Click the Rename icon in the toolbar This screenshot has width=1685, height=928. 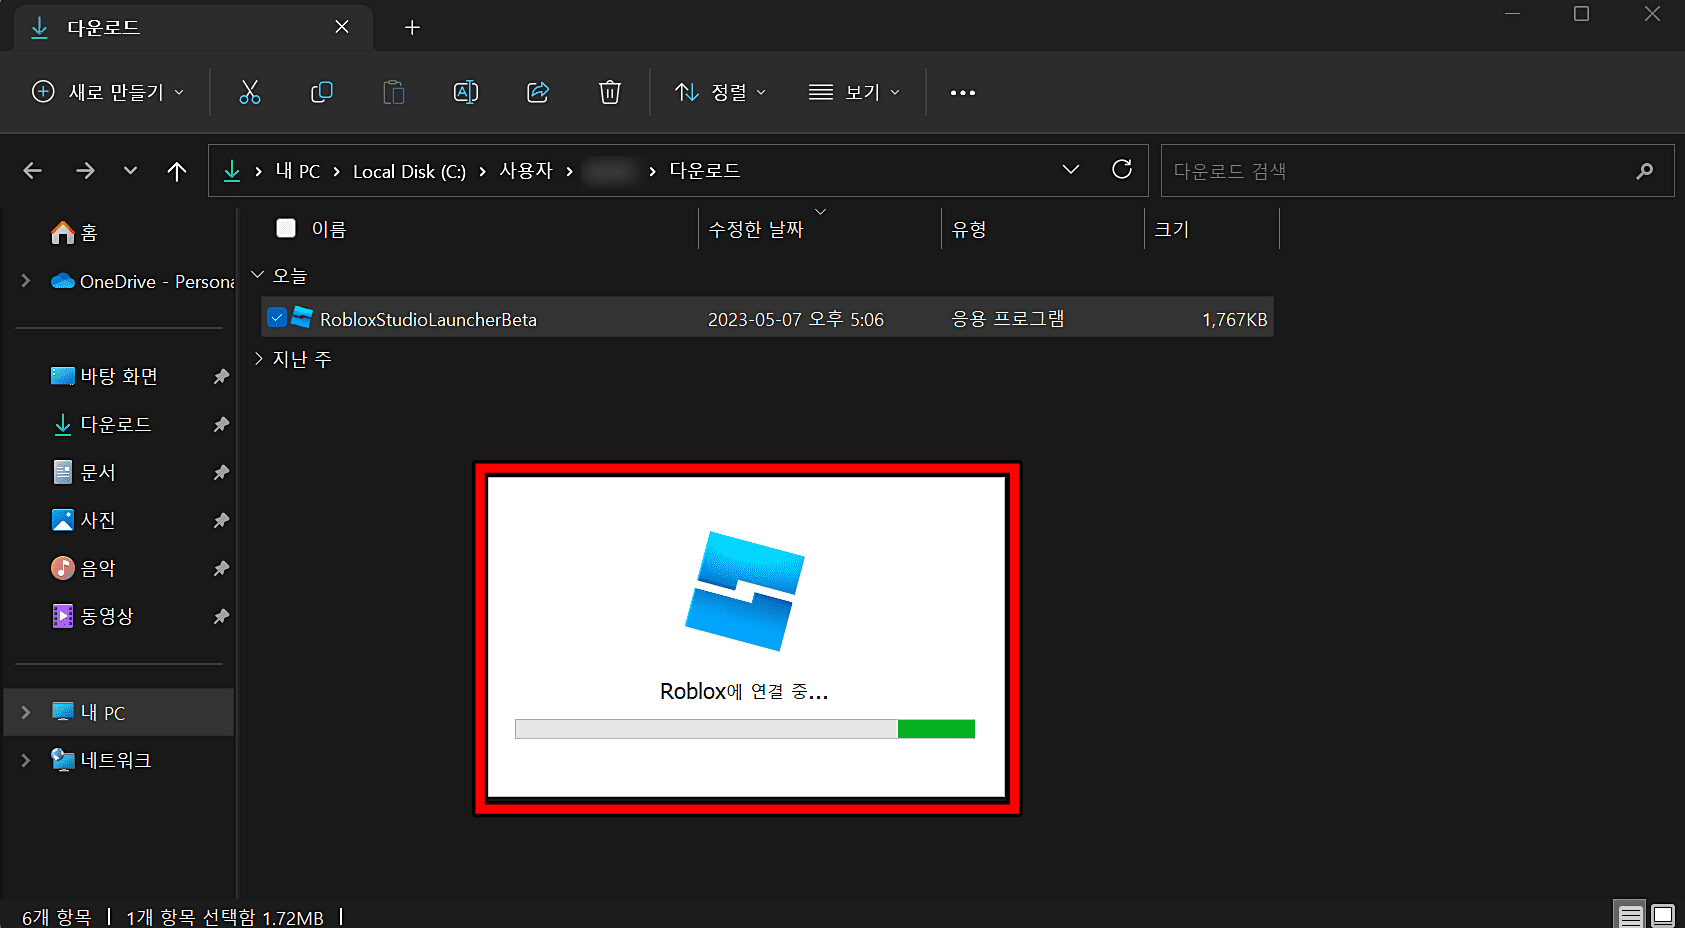(x=465, y=92)
